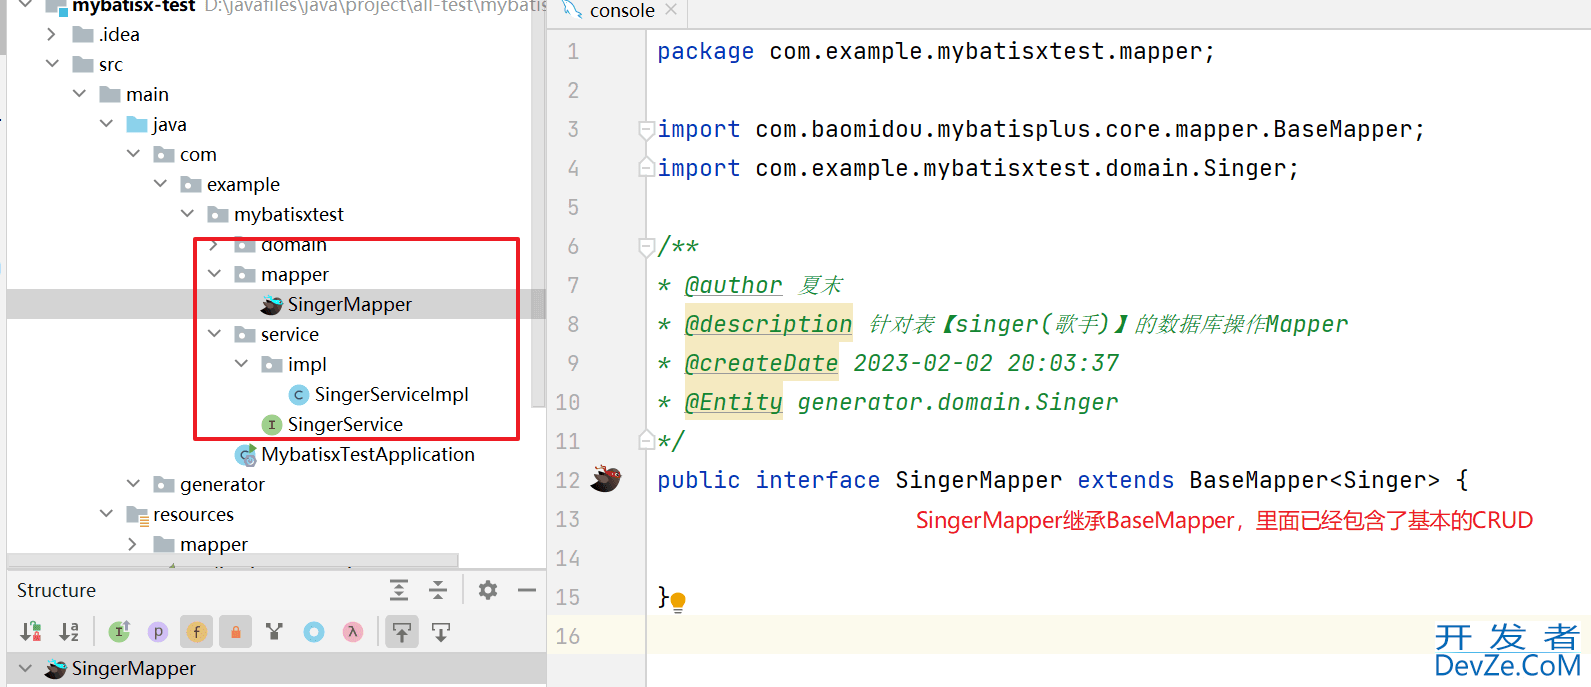Close the console tab
Viewport: 1591px width, 687px height.
coord(671,10)
